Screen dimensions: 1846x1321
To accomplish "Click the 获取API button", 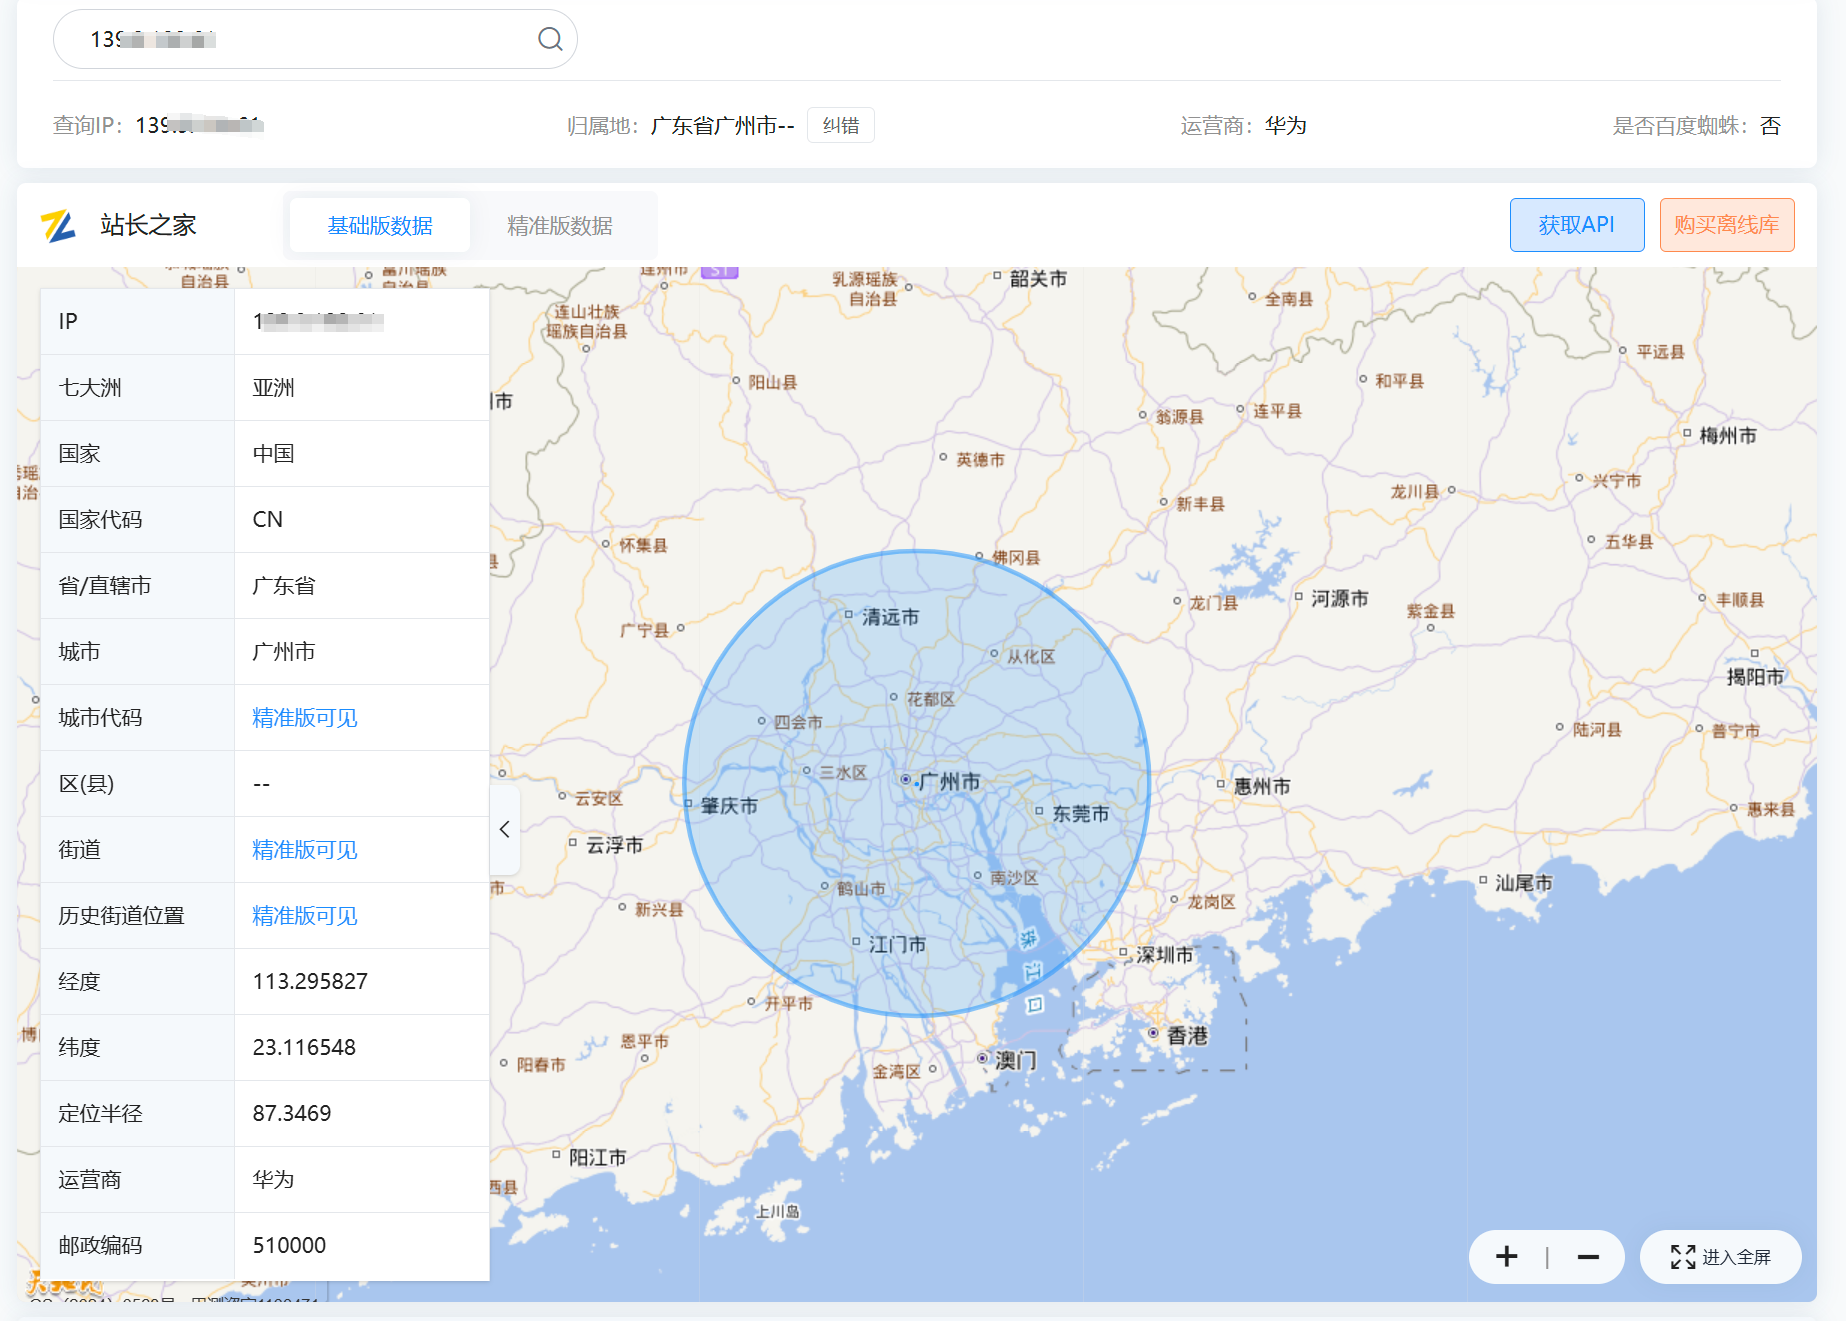I will pos(1576,225).
